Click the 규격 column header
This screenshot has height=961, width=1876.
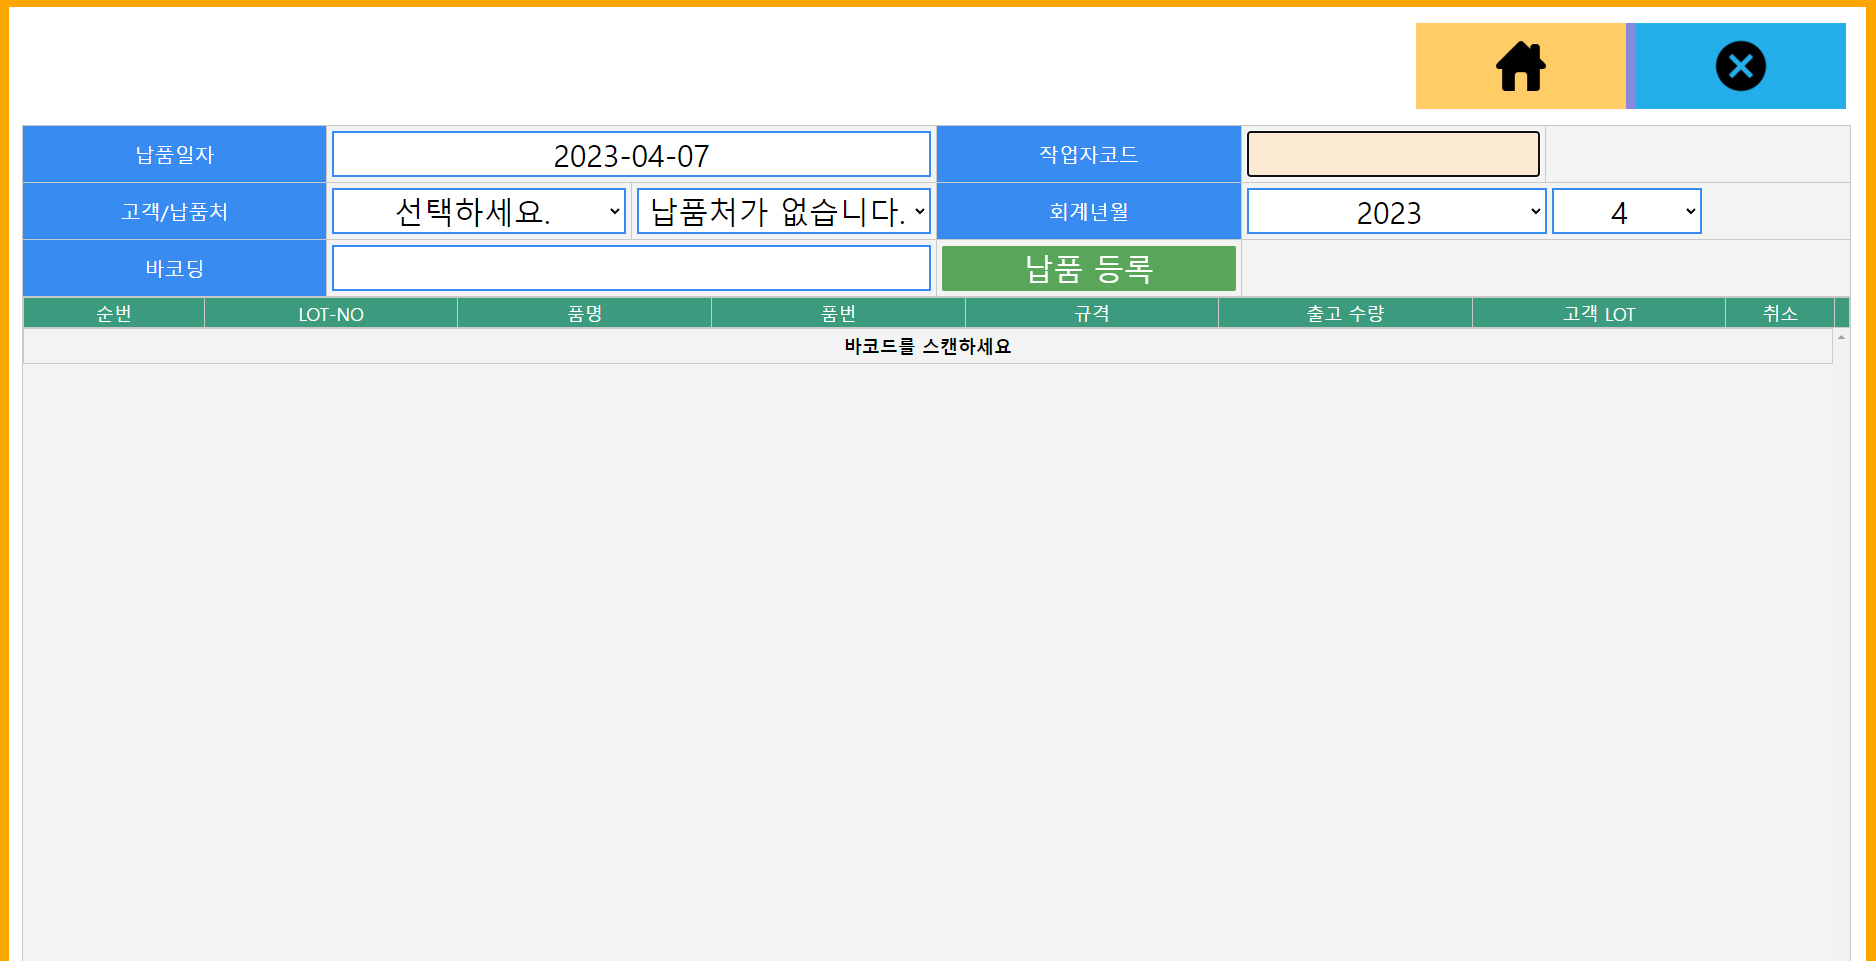(x=1092, y=313)
